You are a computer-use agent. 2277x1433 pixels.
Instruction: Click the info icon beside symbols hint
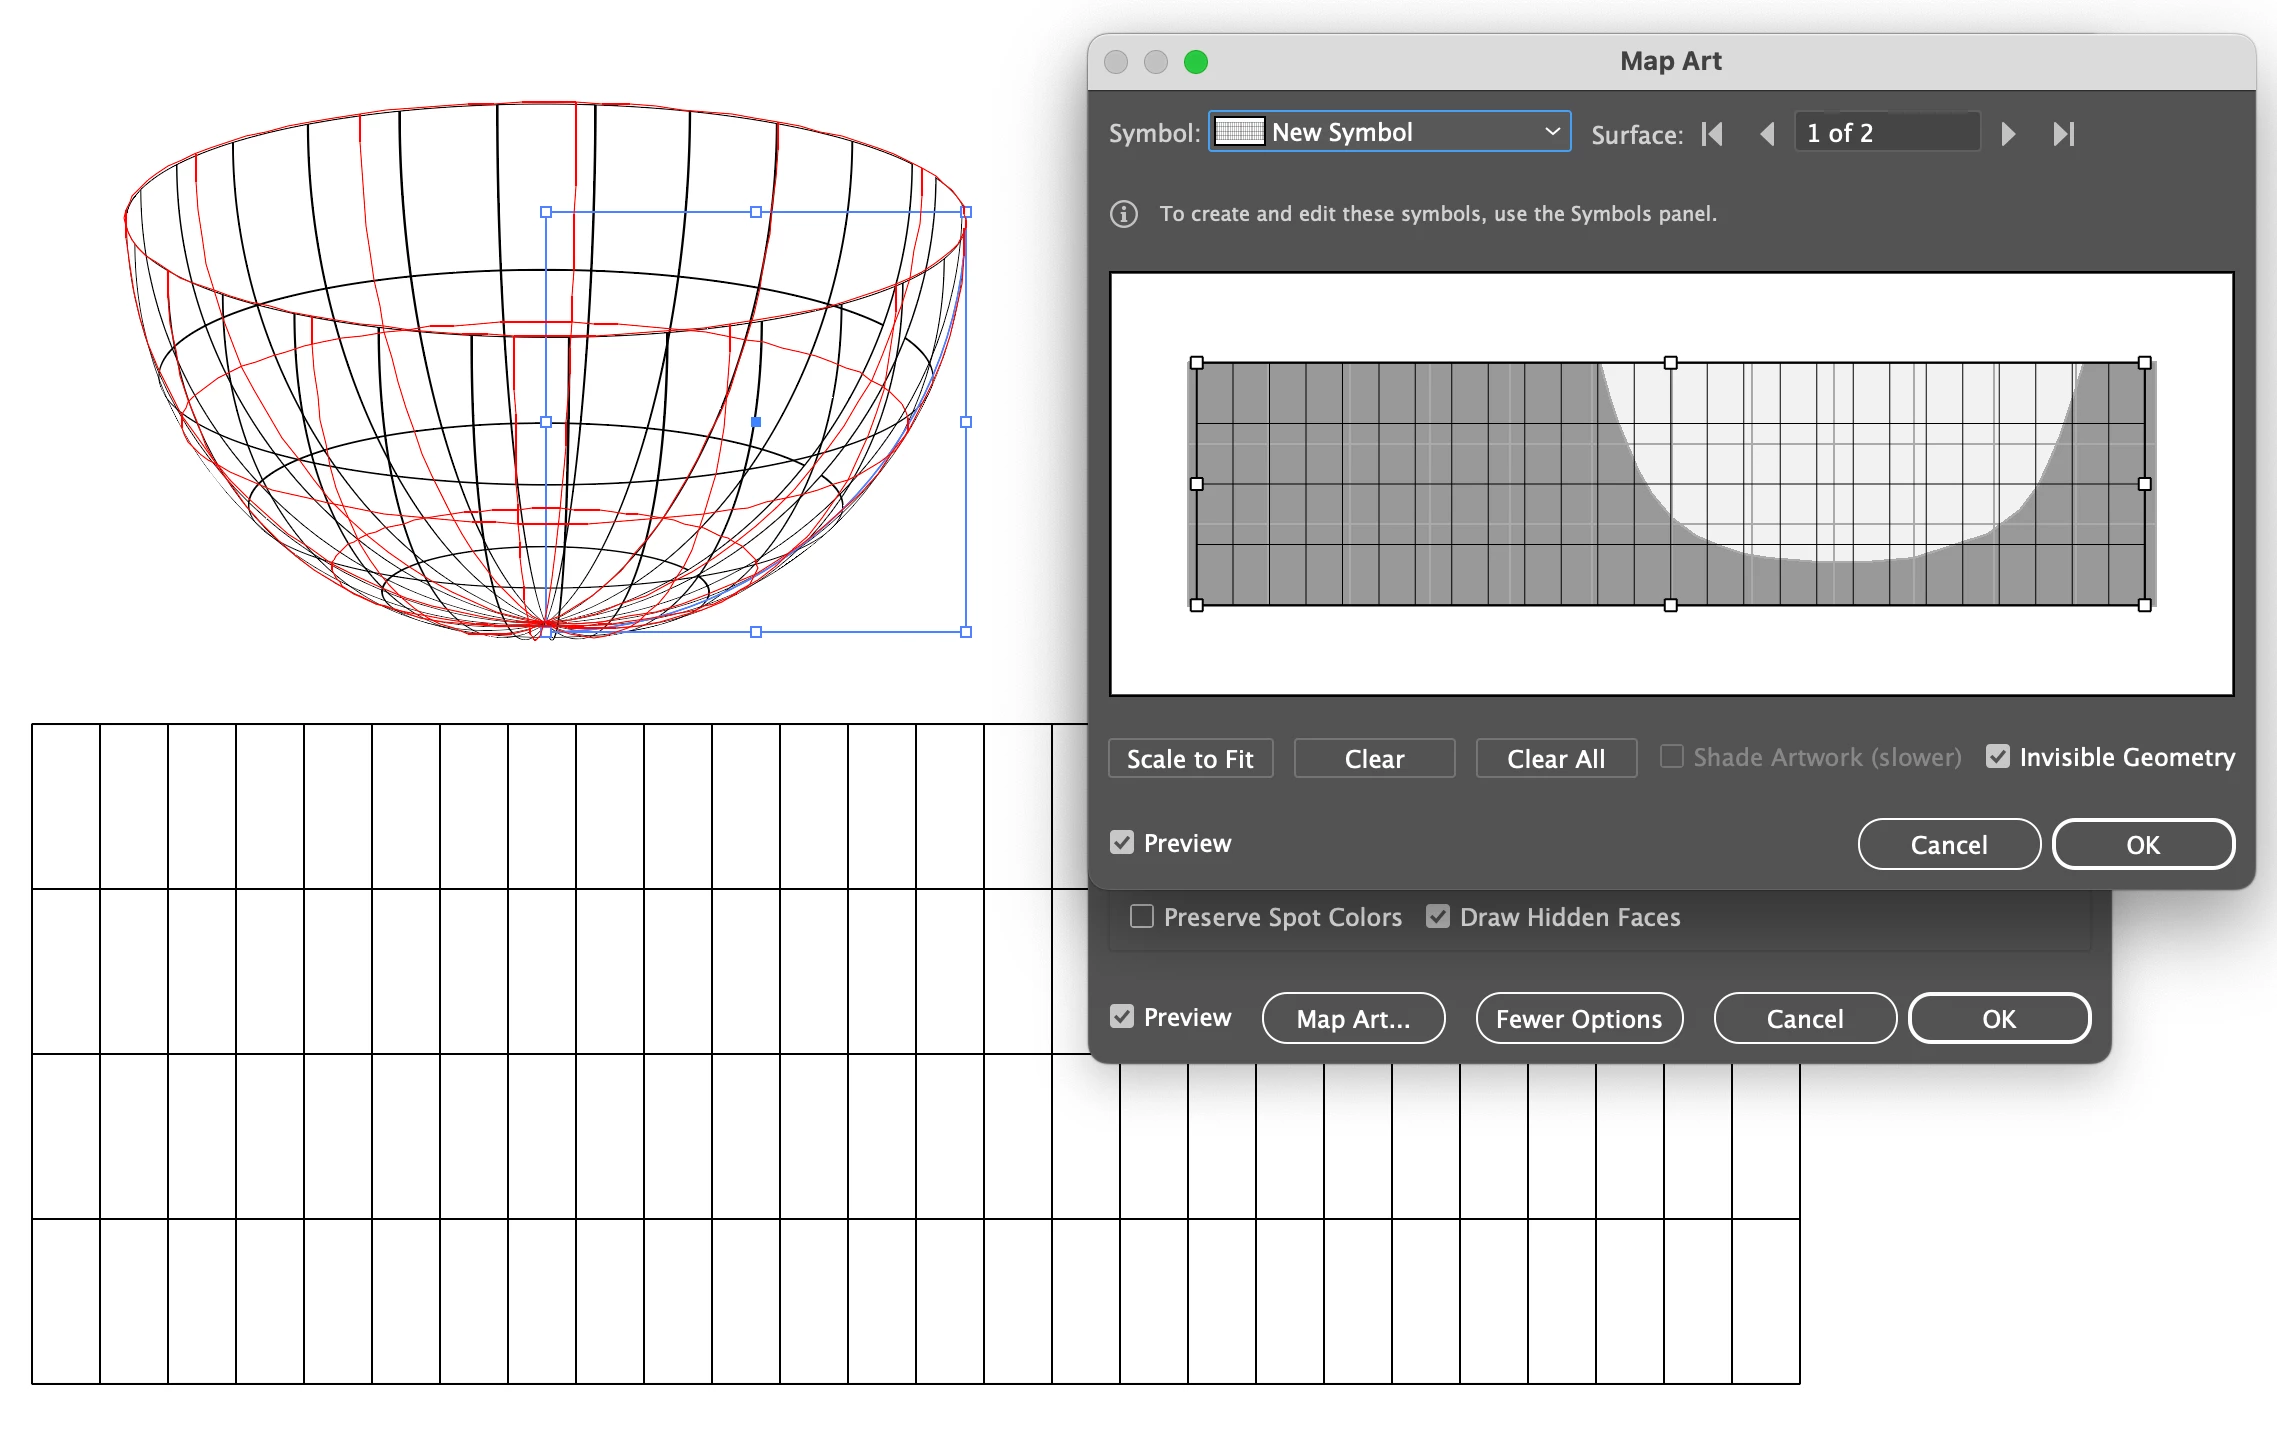coord(1124,214)
